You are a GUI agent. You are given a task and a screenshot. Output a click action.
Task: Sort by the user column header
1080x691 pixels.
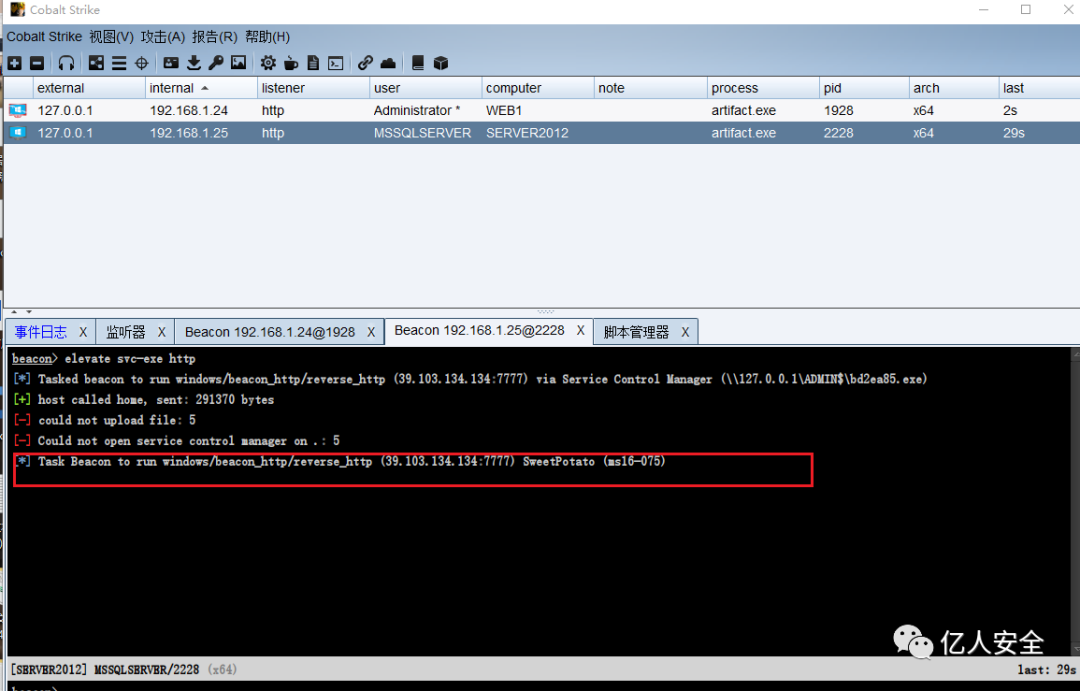point(426,88)
